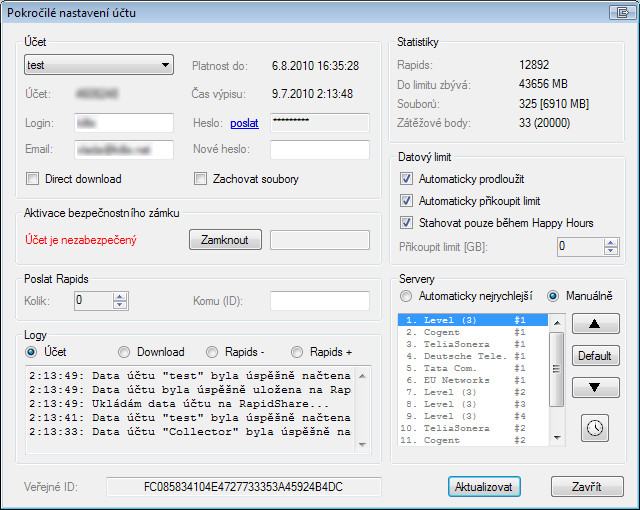Click the move server down arrow button
The image size is (640, 510).
[595, 387]
